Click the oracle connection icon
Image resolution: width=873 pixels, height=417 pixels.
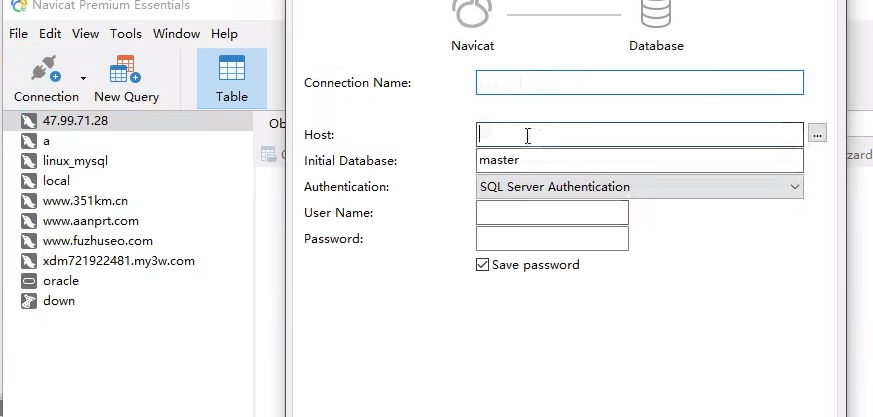click(x=28, y=281)
